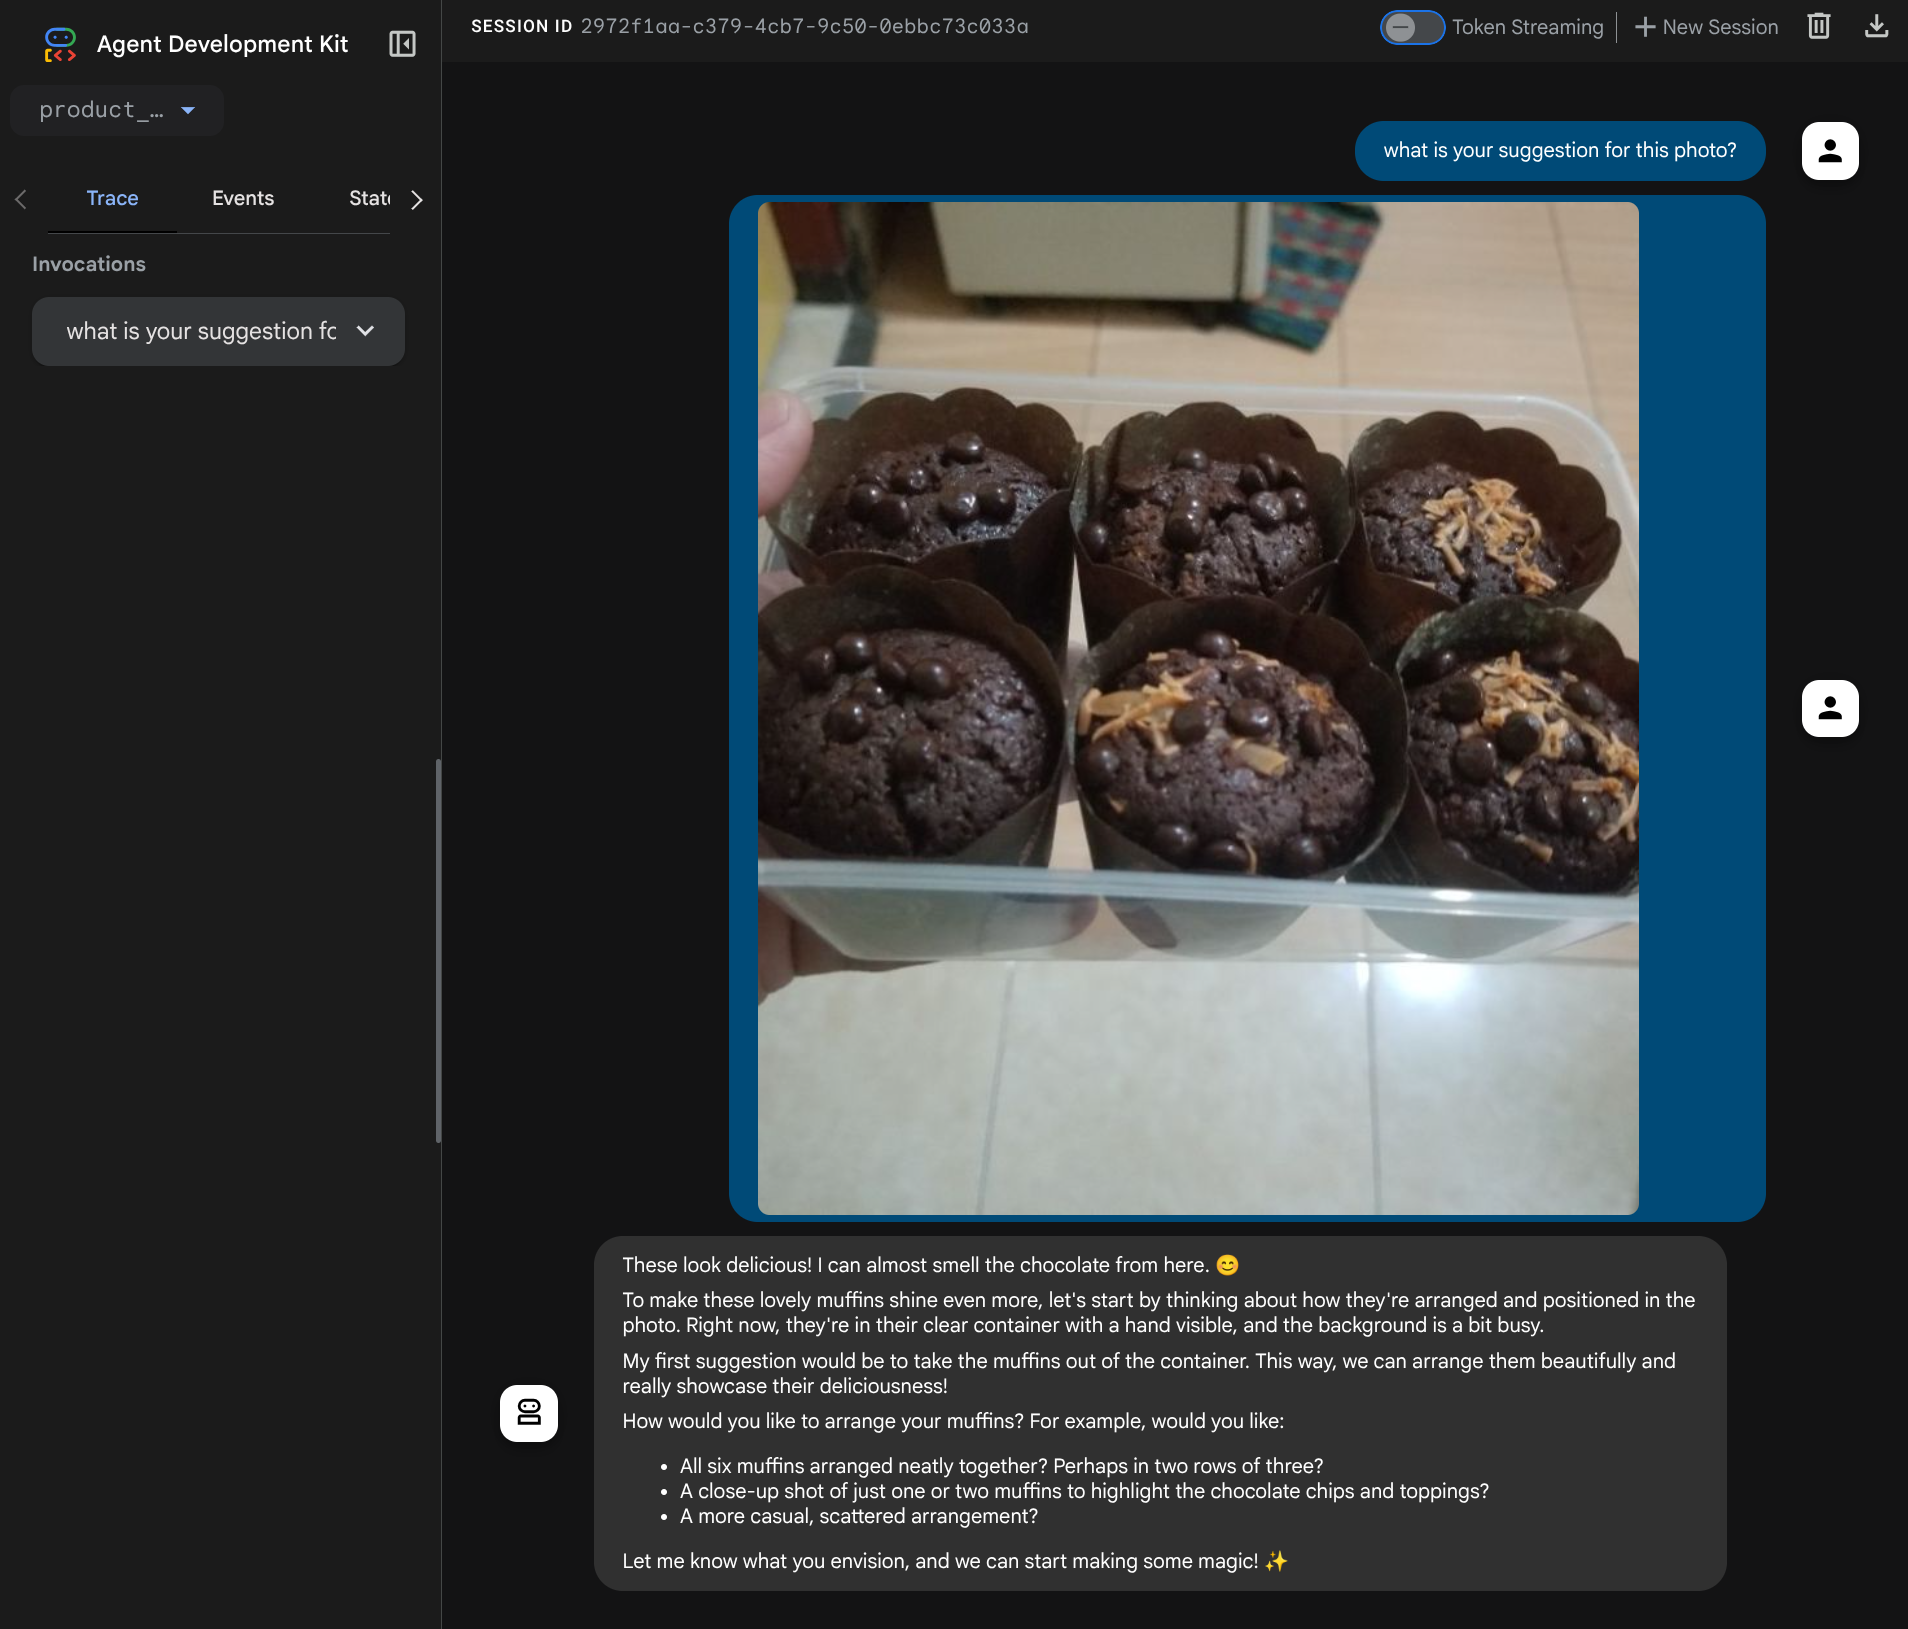
Task: Click the right chevron to reveal more tabs
Action: 417,200
